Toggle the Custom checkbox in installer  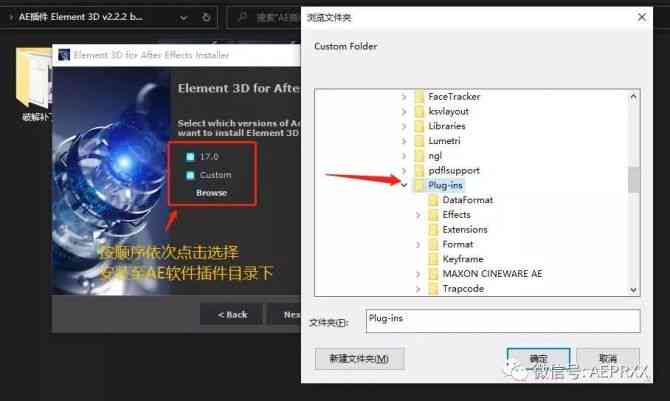coord(191,175)
